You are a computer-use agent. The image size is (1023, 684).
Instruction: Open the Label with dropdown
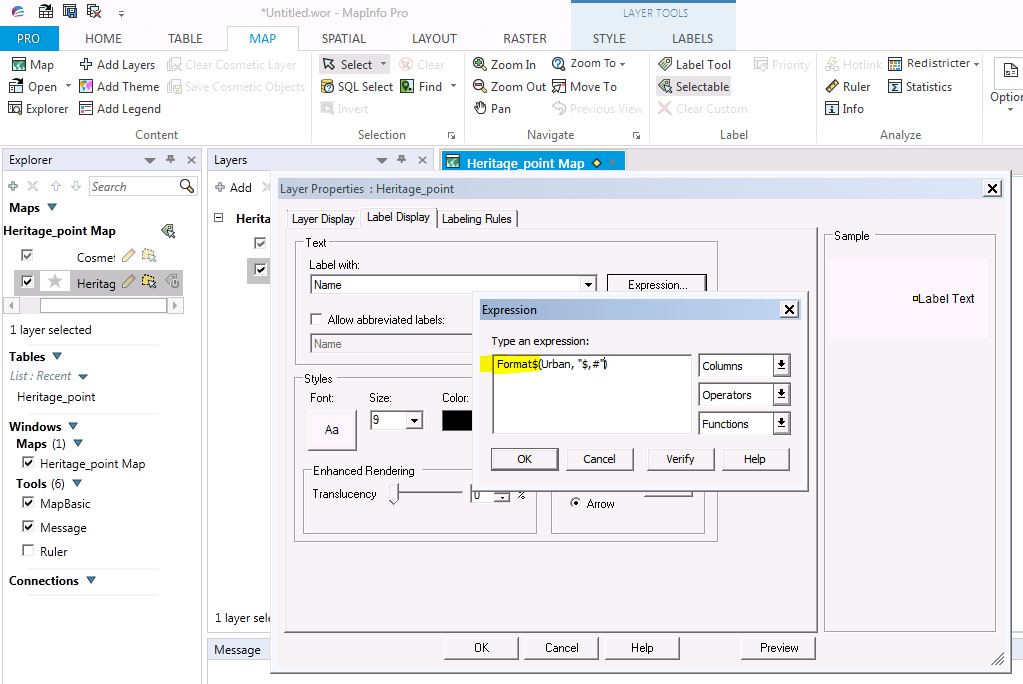point(588,283)
